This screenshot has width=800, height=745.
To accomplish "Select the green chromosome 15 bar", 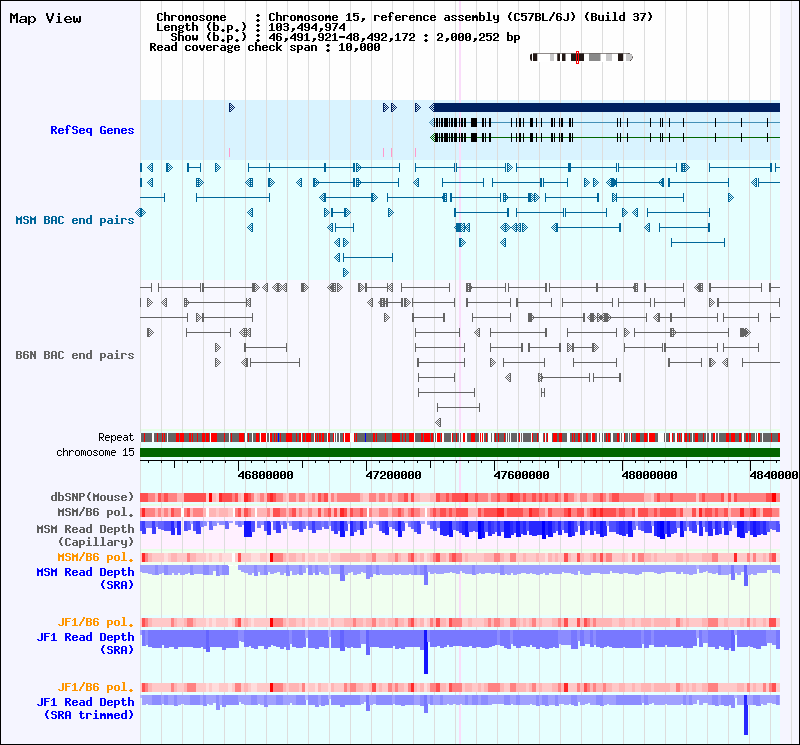I will [460, 453].
